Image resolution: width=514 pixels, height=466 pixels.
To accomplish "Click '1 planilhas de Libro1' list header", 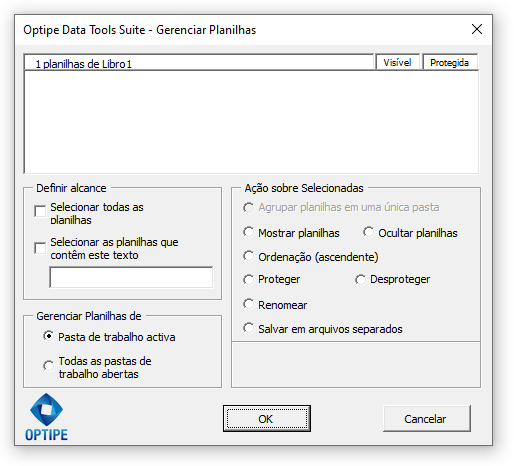I will coord(199,63).
